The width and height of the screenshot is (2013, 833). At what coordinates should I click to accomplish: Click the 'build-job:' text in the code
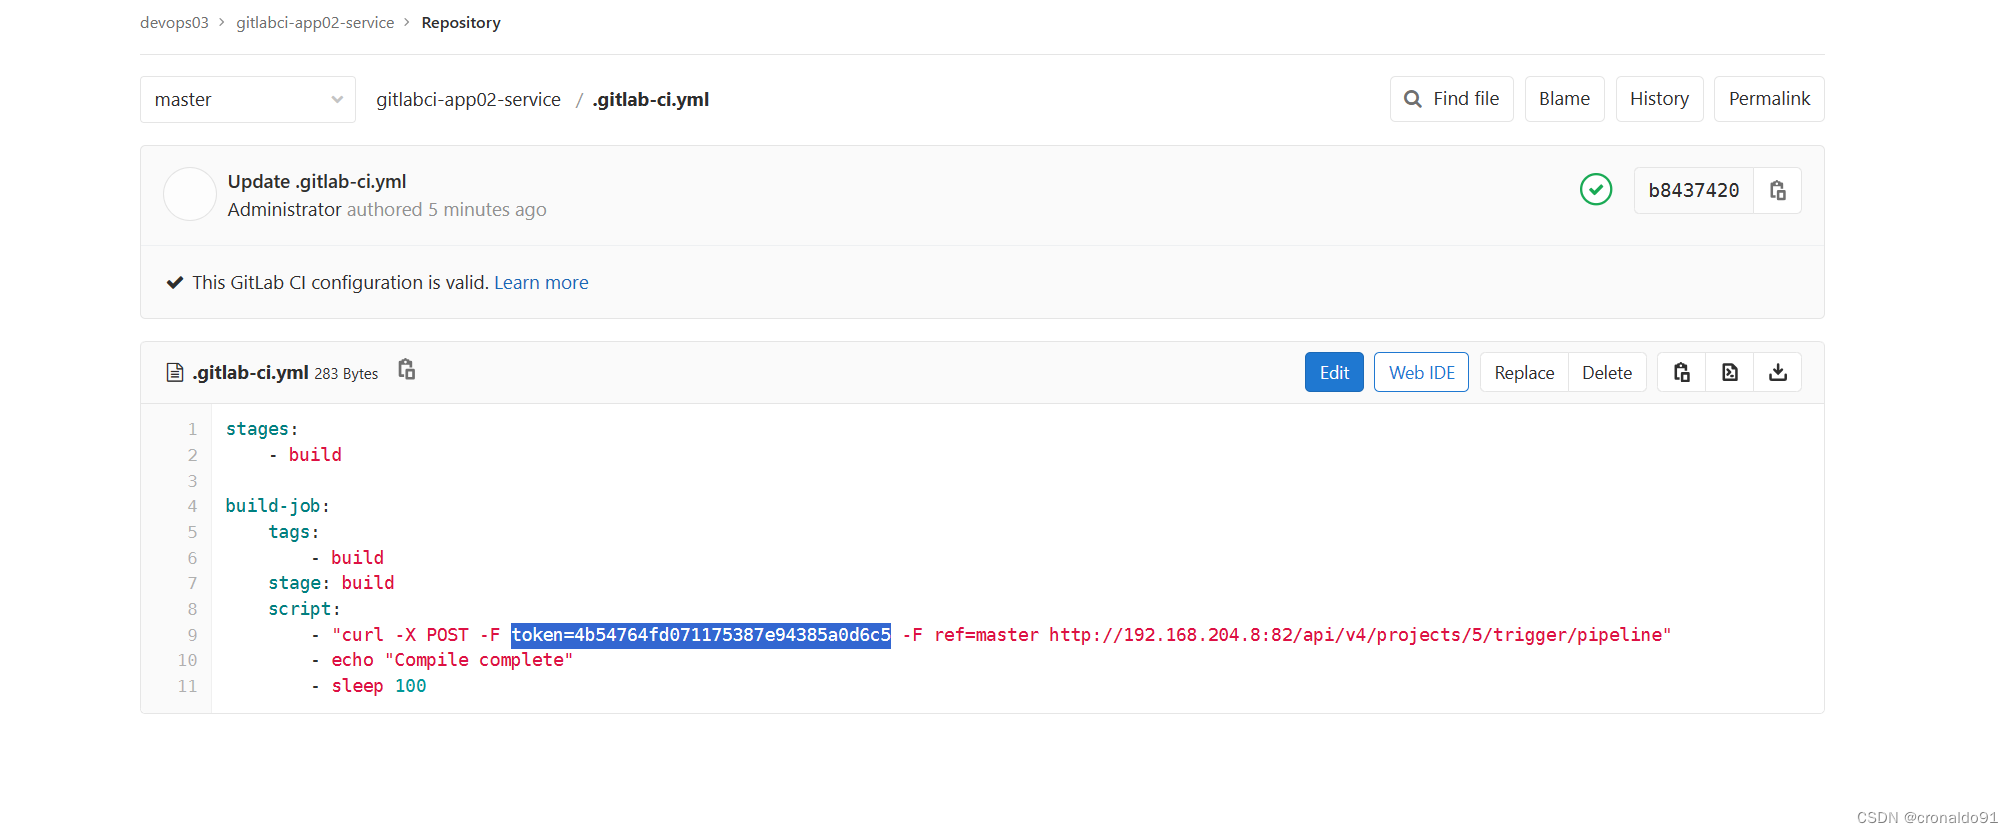point(277,506)
